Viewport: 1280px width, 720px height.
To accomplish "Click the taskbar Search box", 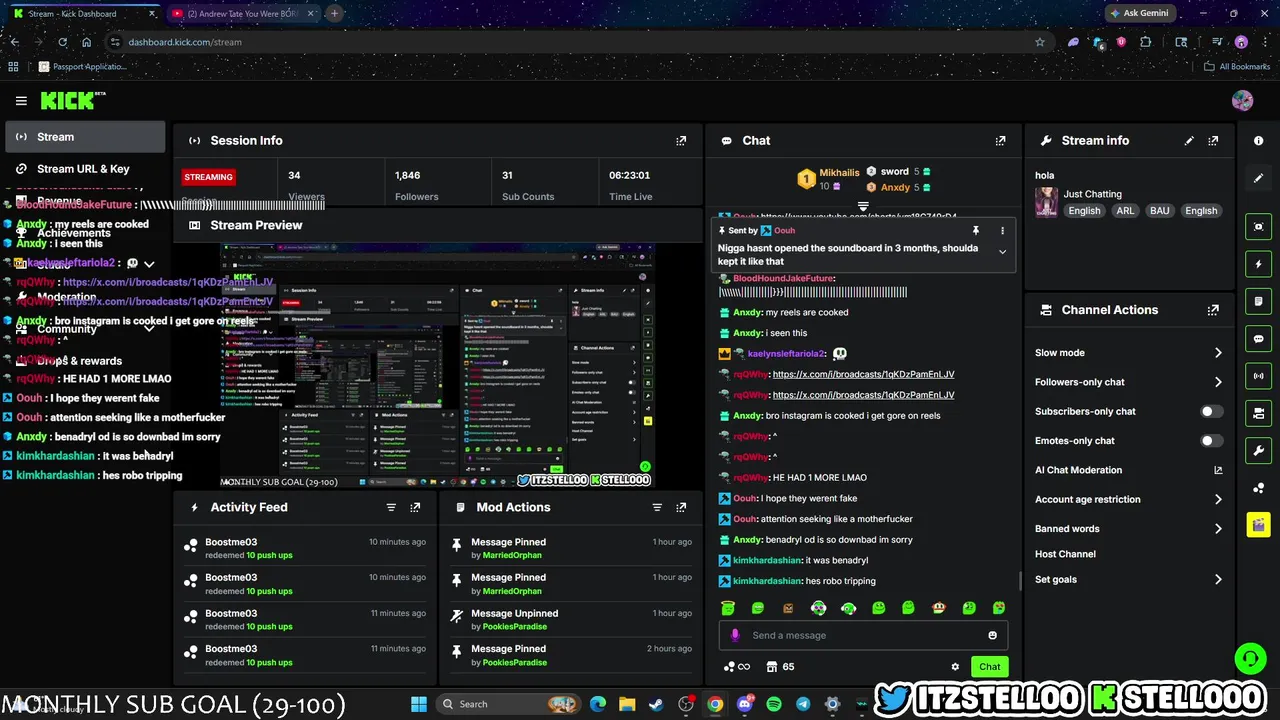I will coord(509,704).
